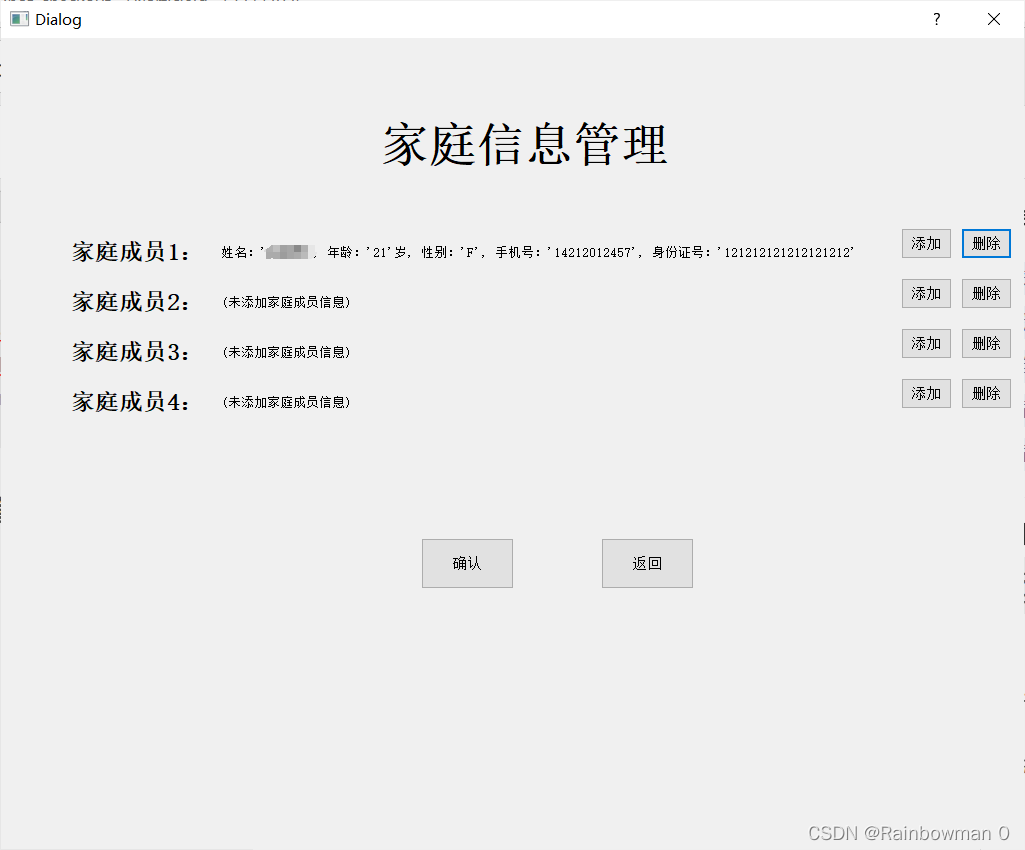
Task: Click 删除 button for 家庭成员2
Action: click(x=986, y=293)
